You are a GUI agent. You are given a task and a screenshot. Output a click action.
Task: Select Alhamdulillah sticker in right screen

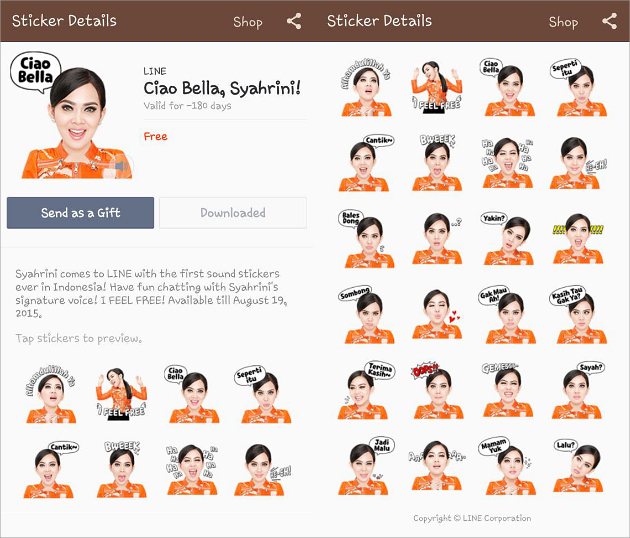(x=366, y=88)
